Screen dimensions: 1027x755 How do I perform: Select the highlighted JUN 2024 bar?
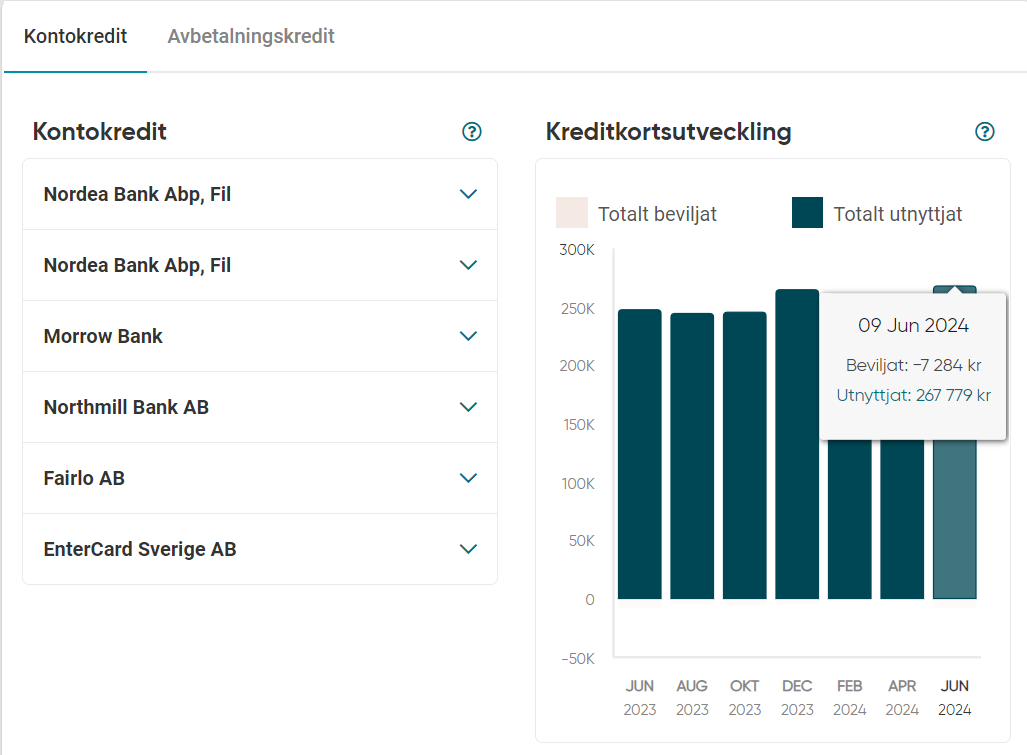954,520
